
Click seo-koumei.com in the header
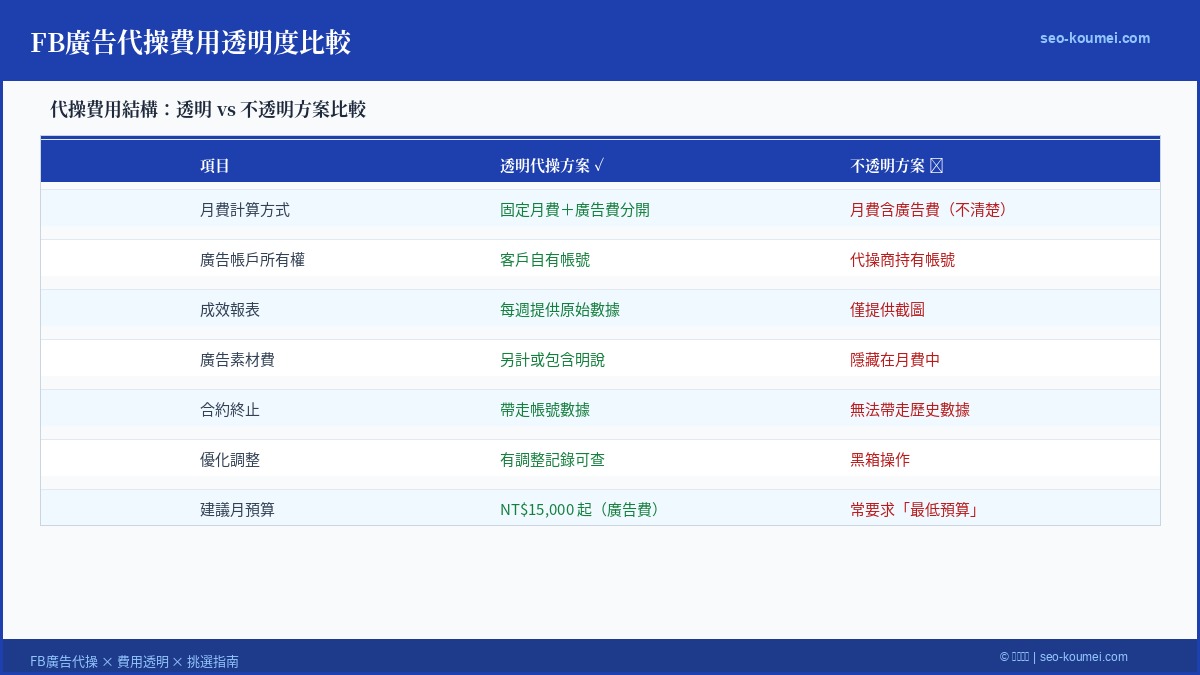pos(1095,38)
